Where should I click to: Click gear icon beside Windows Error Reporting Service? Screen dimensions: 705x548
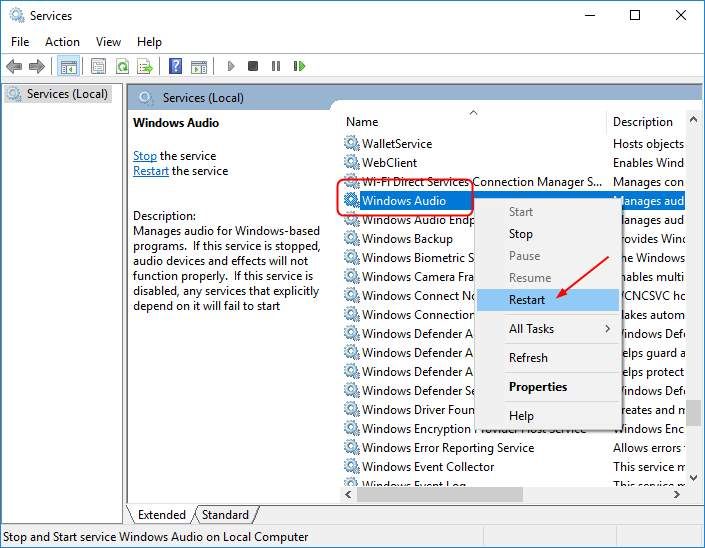[x=352, y=447]
